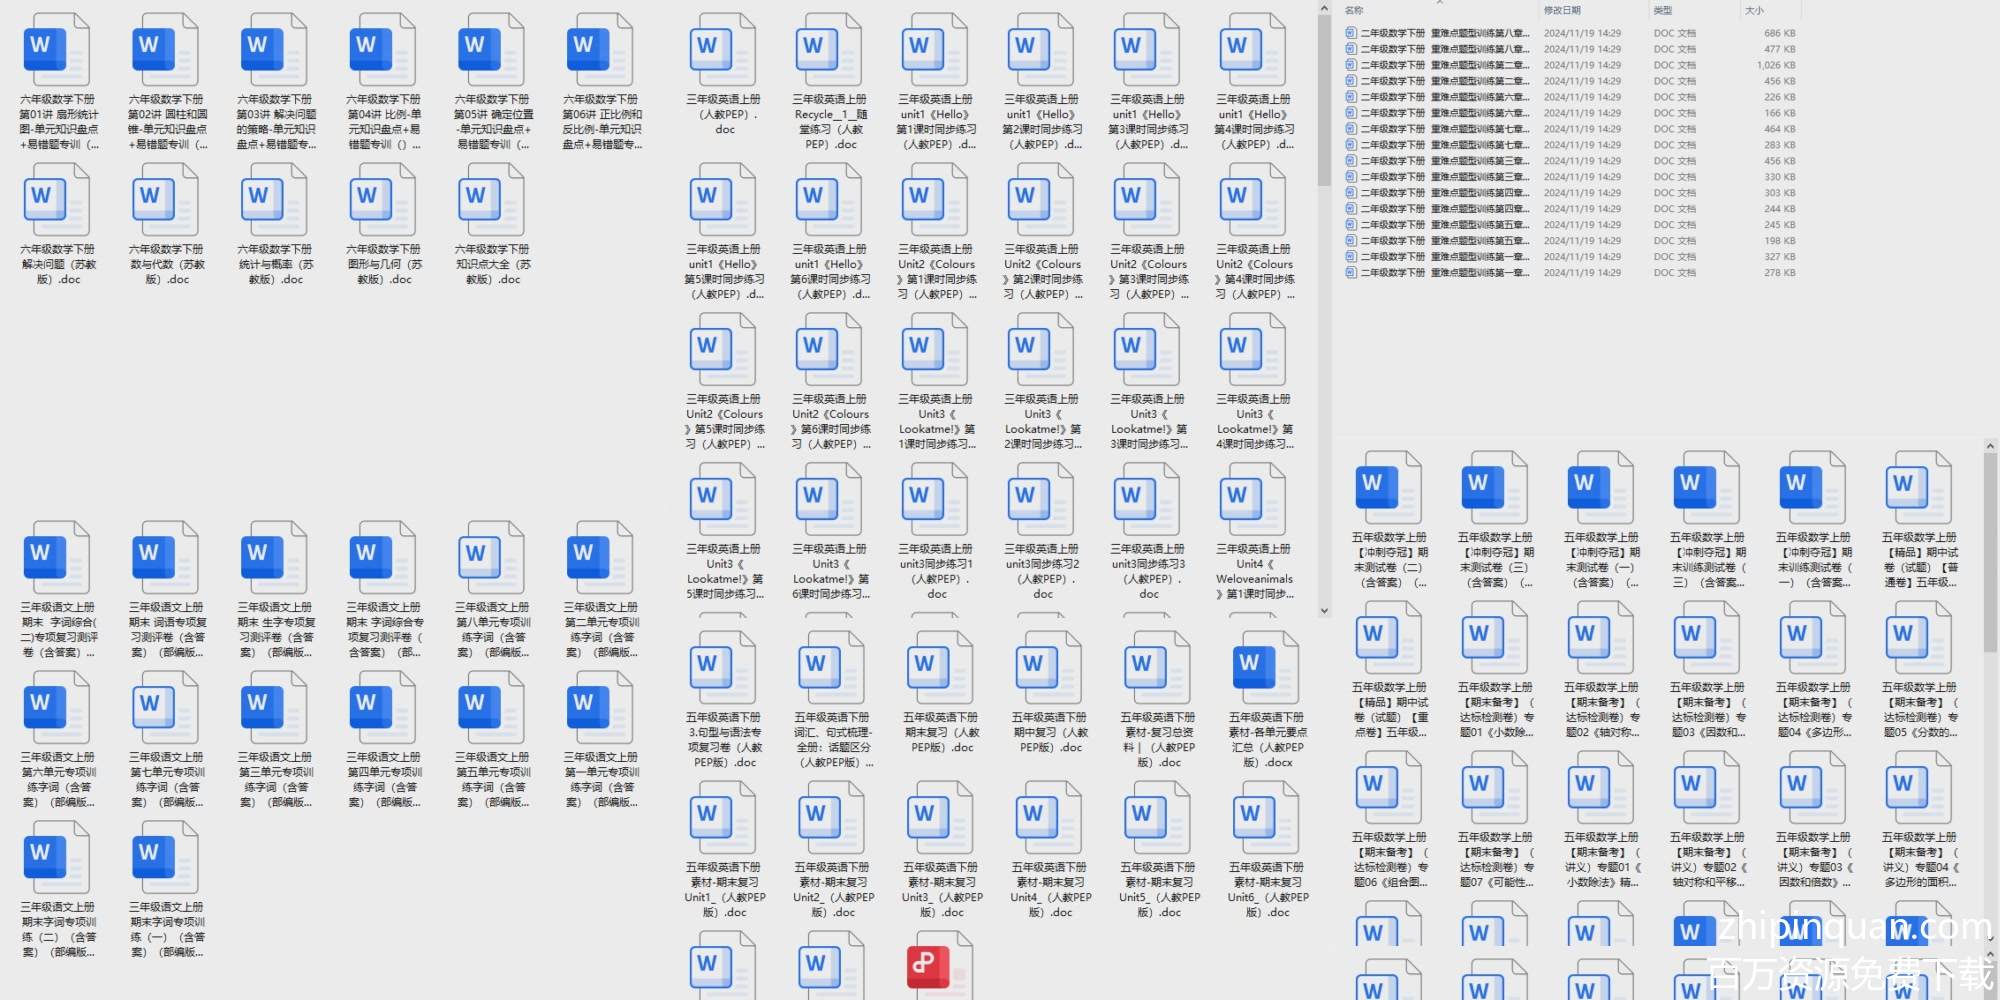
Task: Open Unit3《Lookatme!》第1课时同步练习 document
Action: point(936,382)
